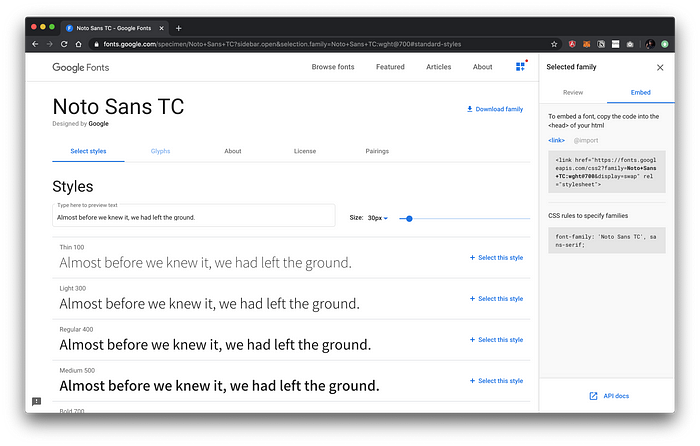Click the 'Styles' heading

(x=73, y=186)
